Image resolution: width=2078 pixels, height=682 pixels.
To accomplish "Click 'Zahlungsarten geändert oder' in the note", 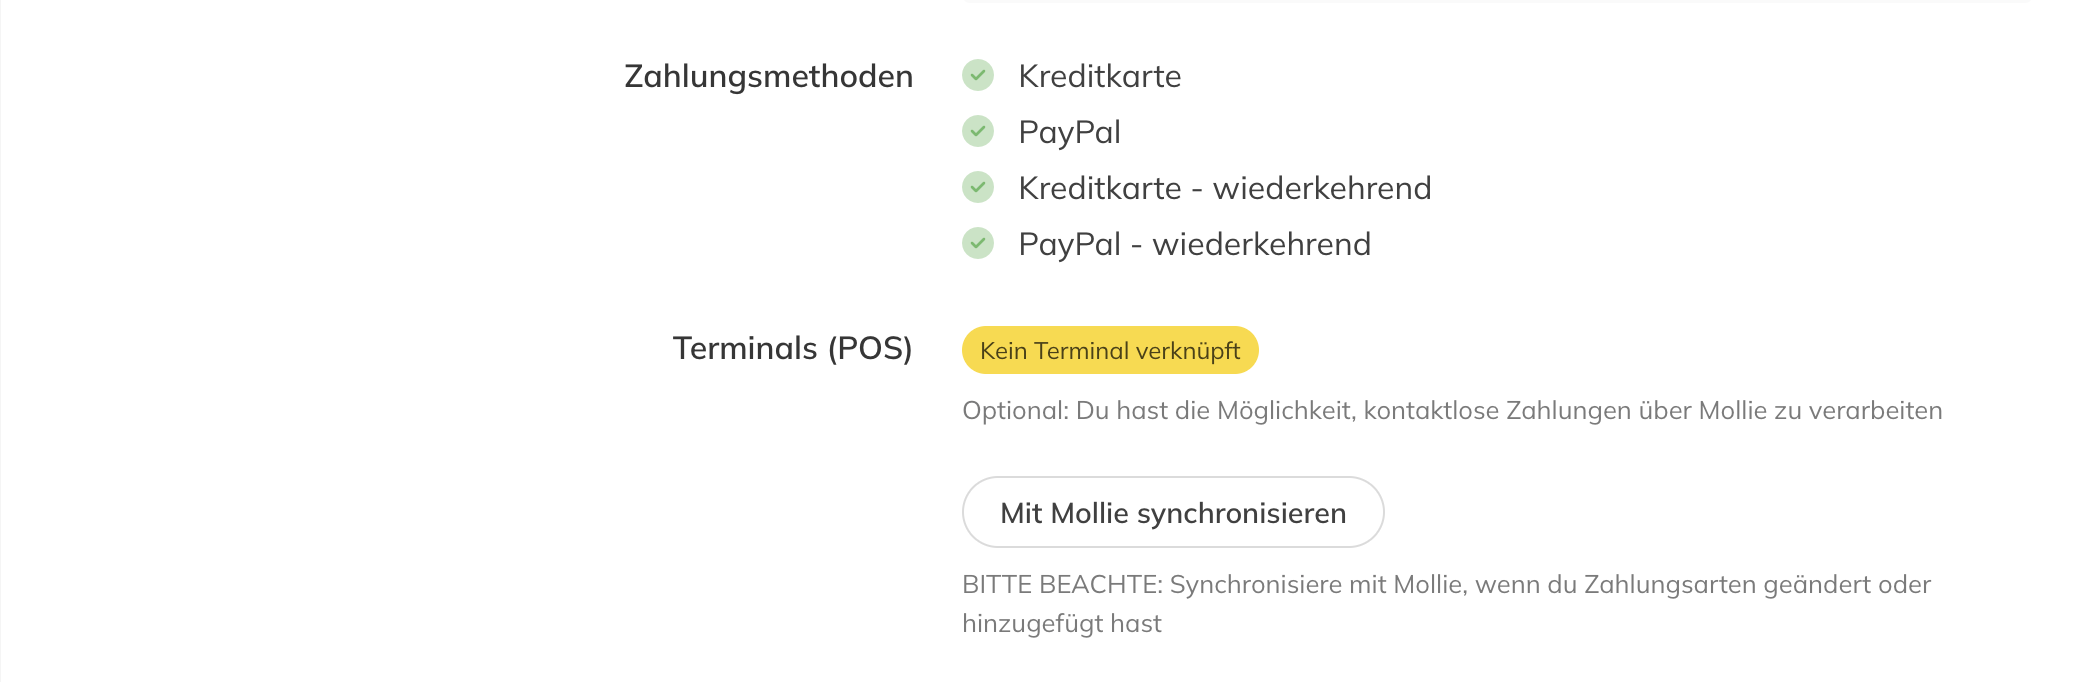I will 1757,585.
